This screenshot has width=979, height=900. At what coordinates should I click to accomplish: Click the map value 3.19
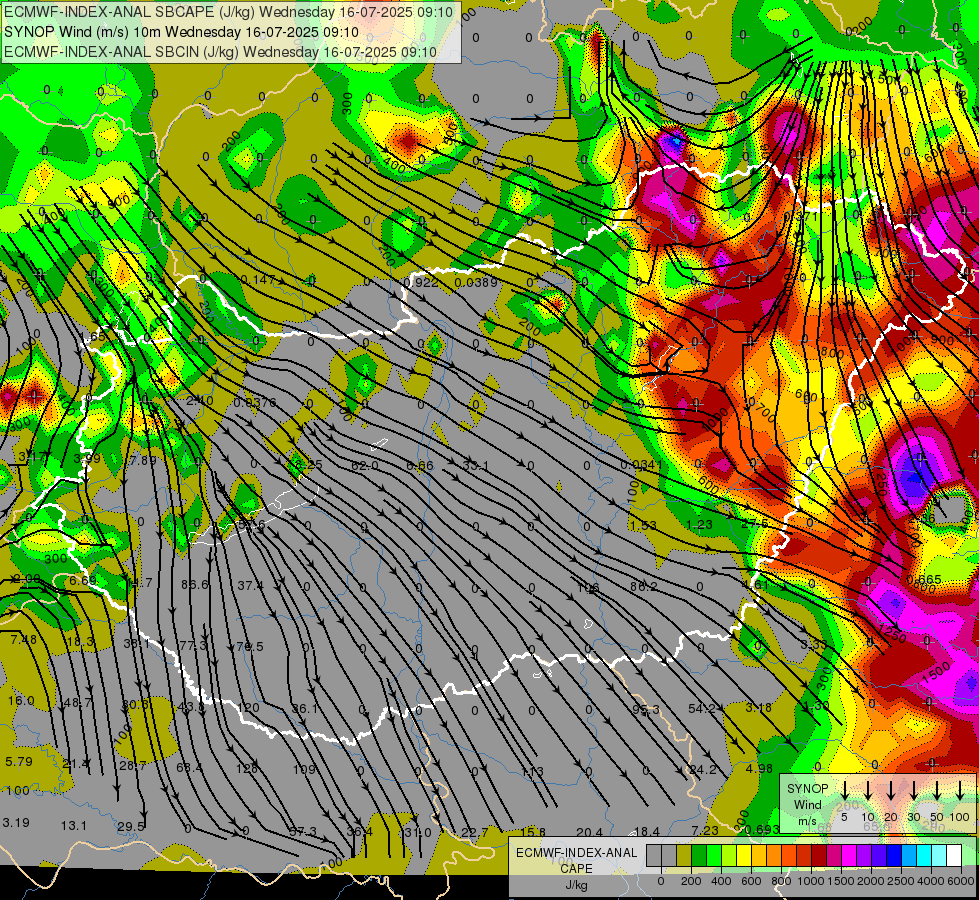[x=16, y=823]
